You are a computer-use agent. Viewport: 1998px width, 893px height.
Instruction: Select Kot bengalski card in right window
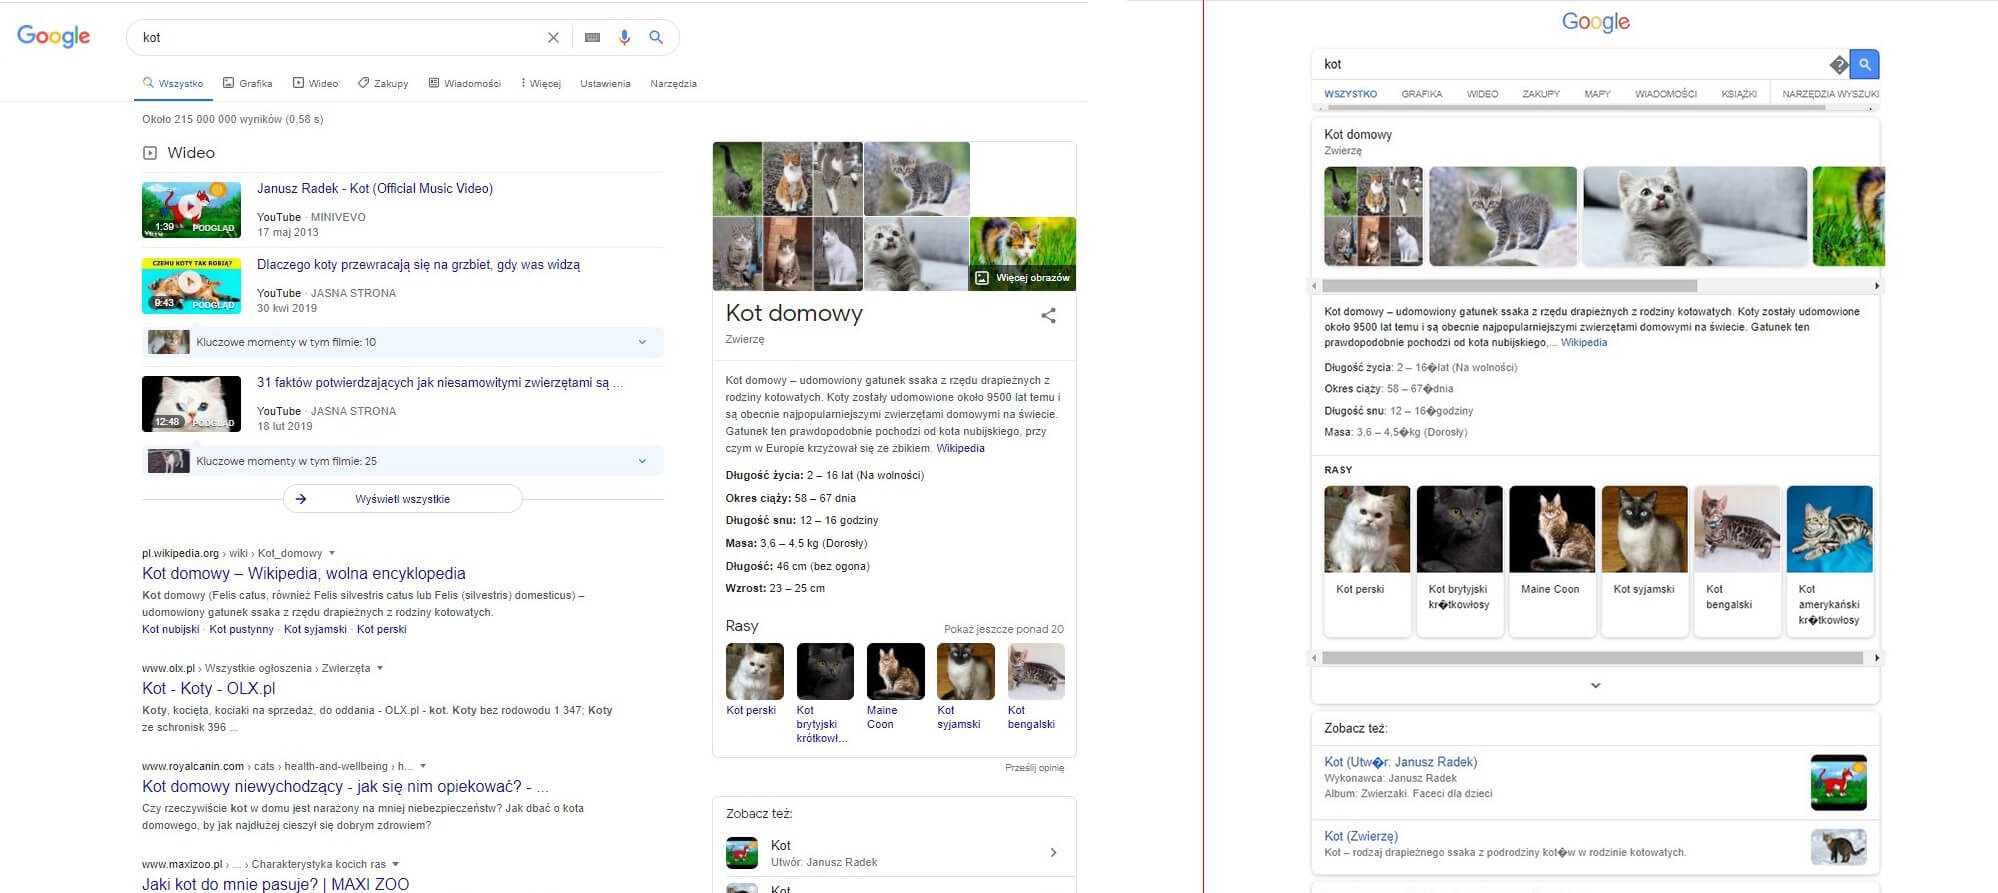coord(1737,560)
